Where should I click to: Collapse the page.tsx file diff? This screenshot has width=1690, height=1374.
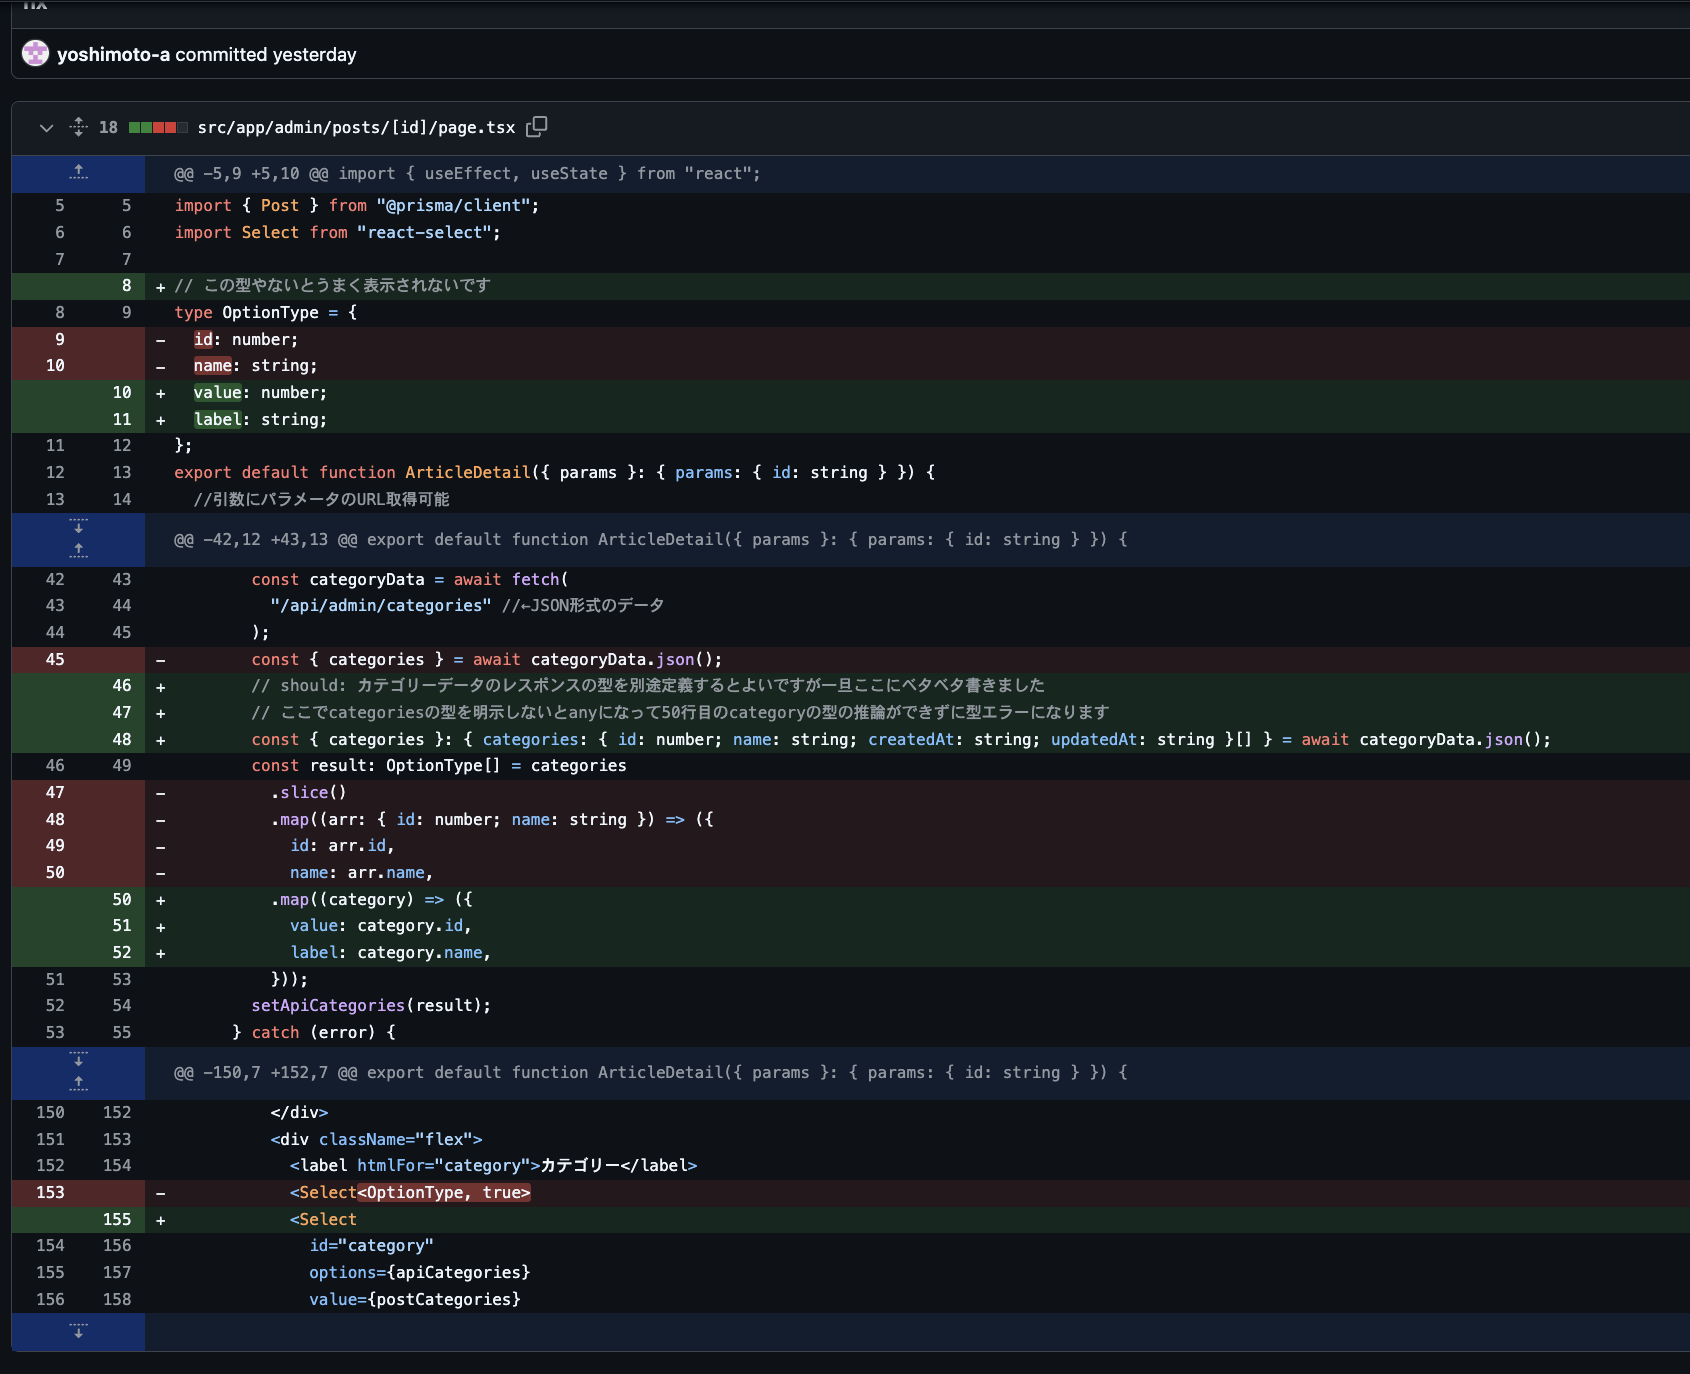pyautogui.click(x=46, y=128)
